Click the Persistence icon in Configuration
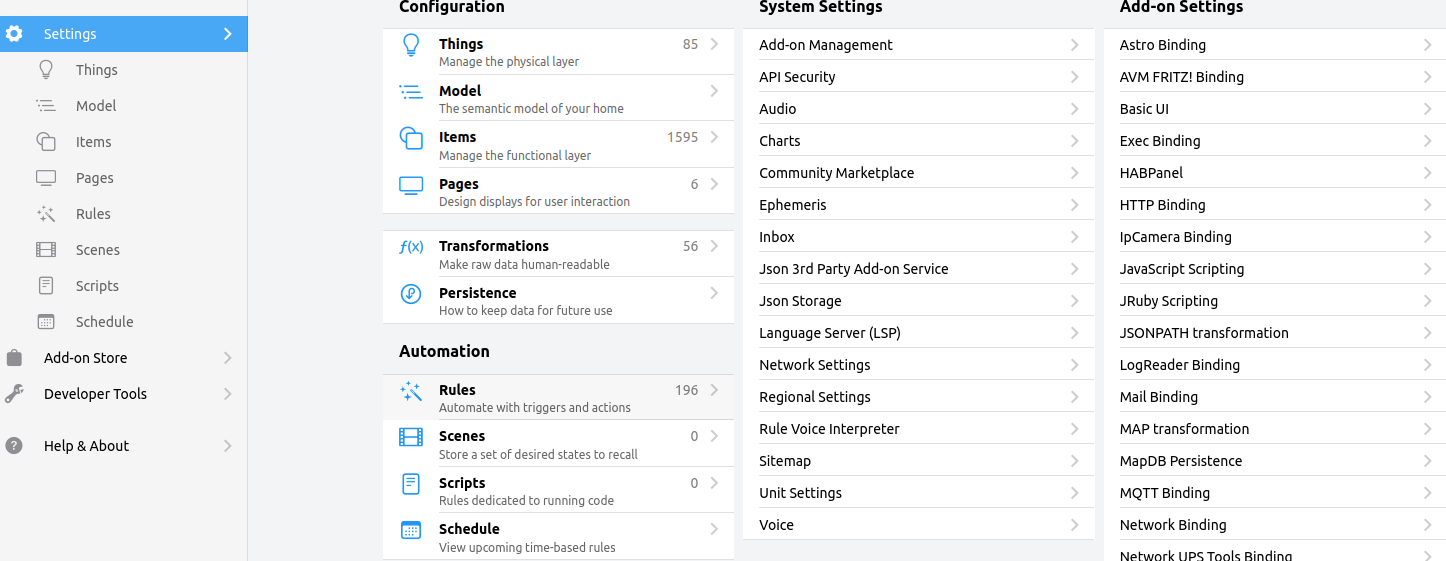 tap(411, 294)
